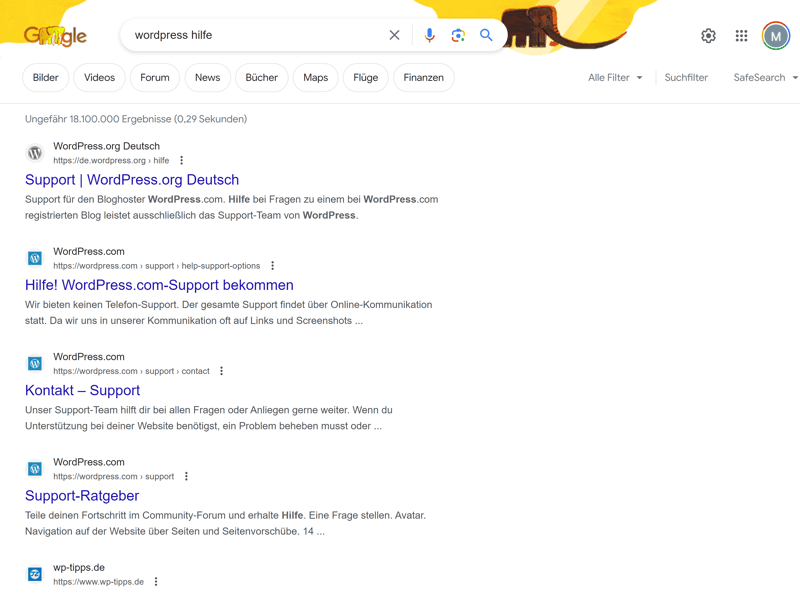Switch to the Bilder tab

(x=46, y=77)
